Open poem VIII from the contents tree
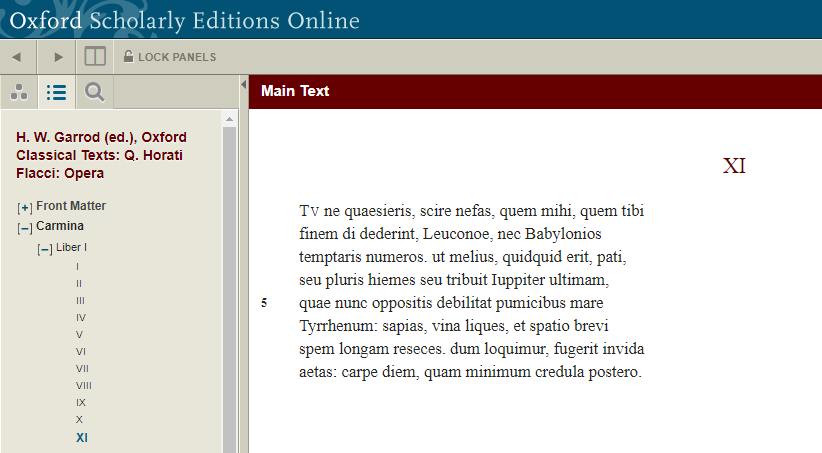The height and width of the screenshot is (453, 822). click(x=84, y=385)
